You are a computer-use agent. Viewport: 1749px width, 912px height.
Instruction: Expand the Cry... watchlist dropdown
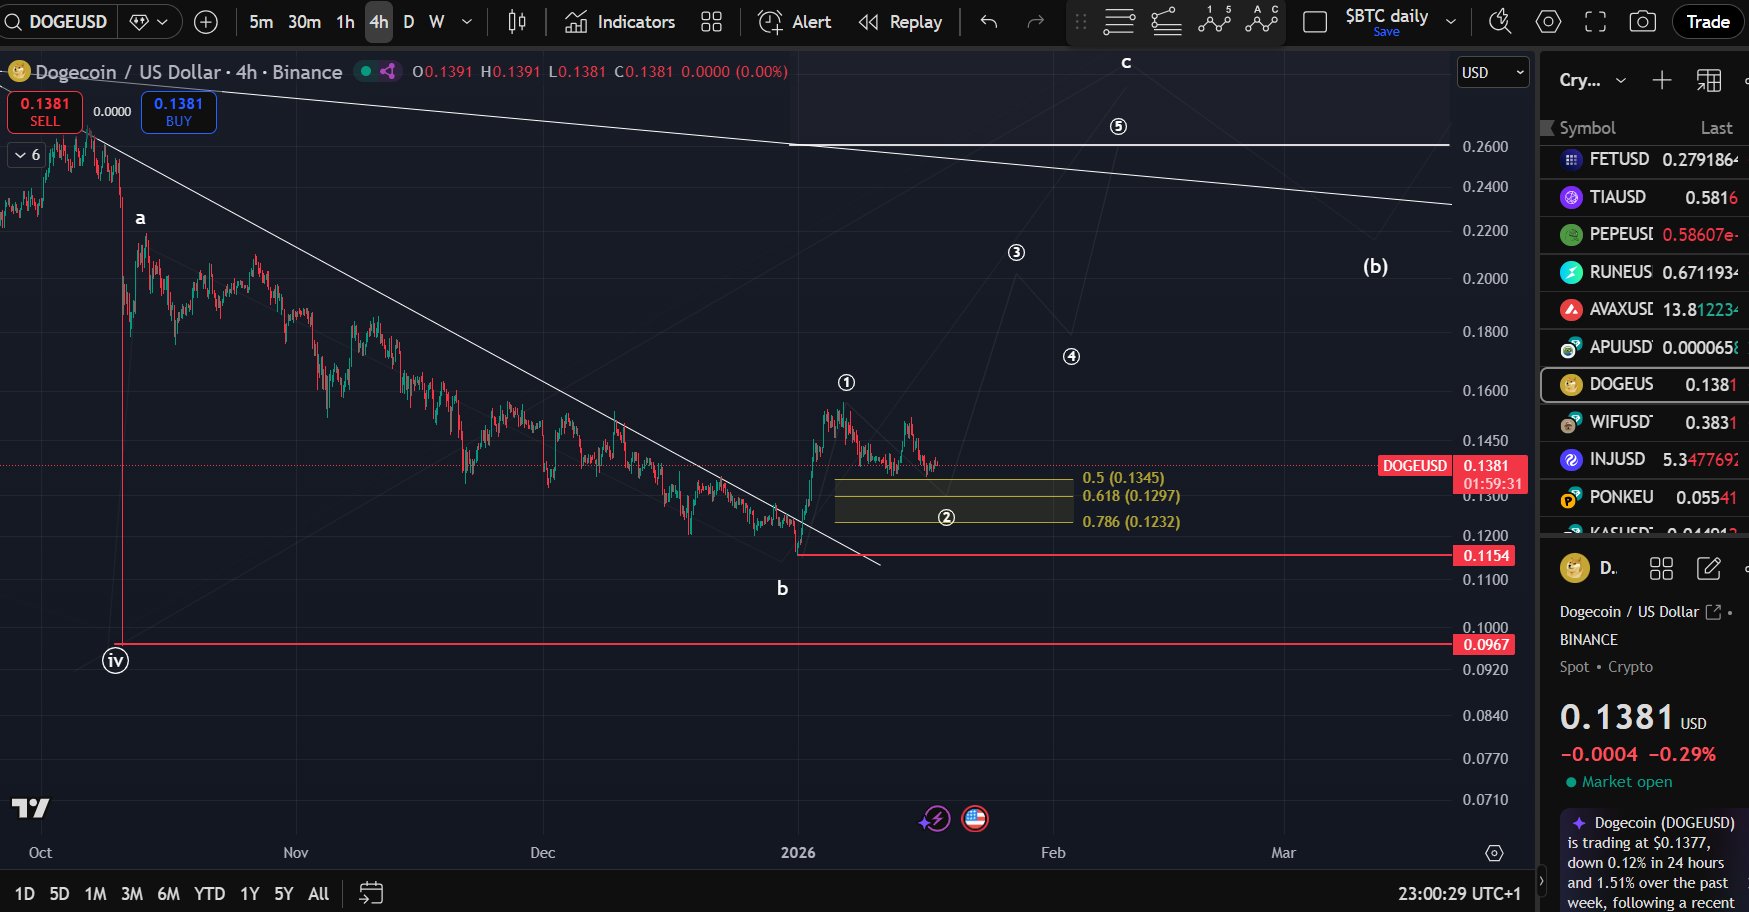point(1593,80)
